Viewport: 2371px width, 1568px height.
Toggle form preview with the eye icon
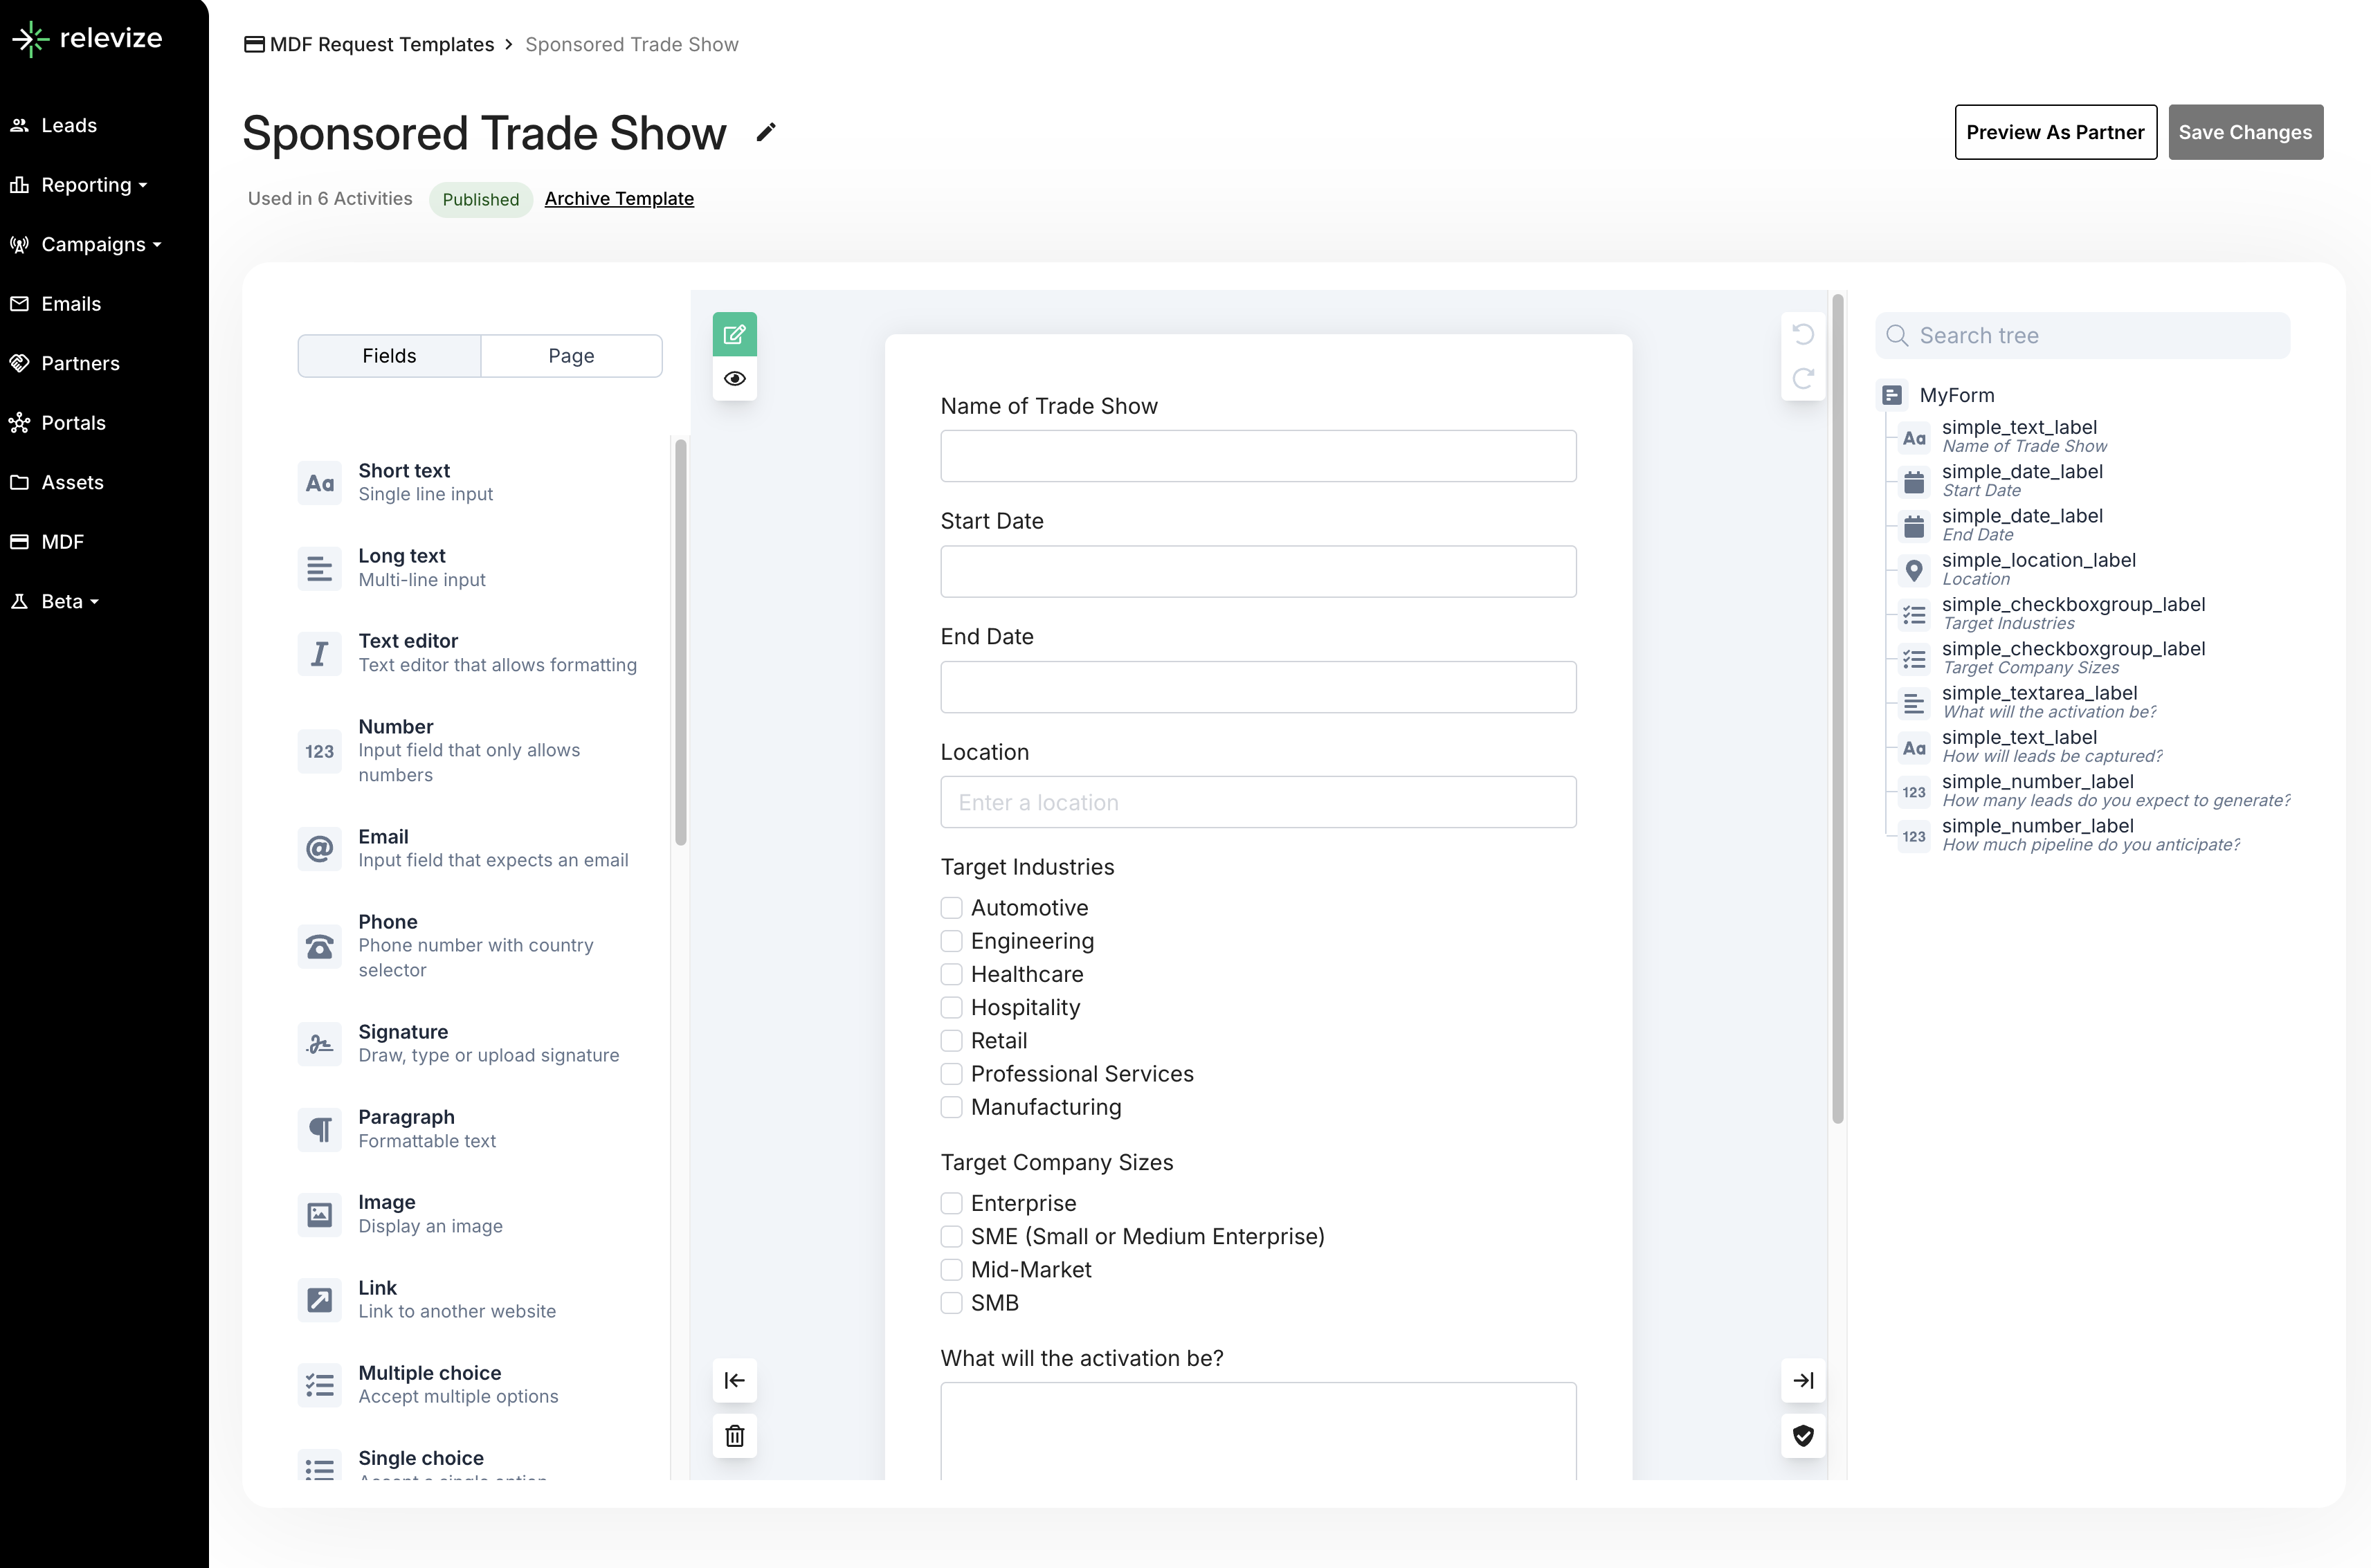[734, 379]
